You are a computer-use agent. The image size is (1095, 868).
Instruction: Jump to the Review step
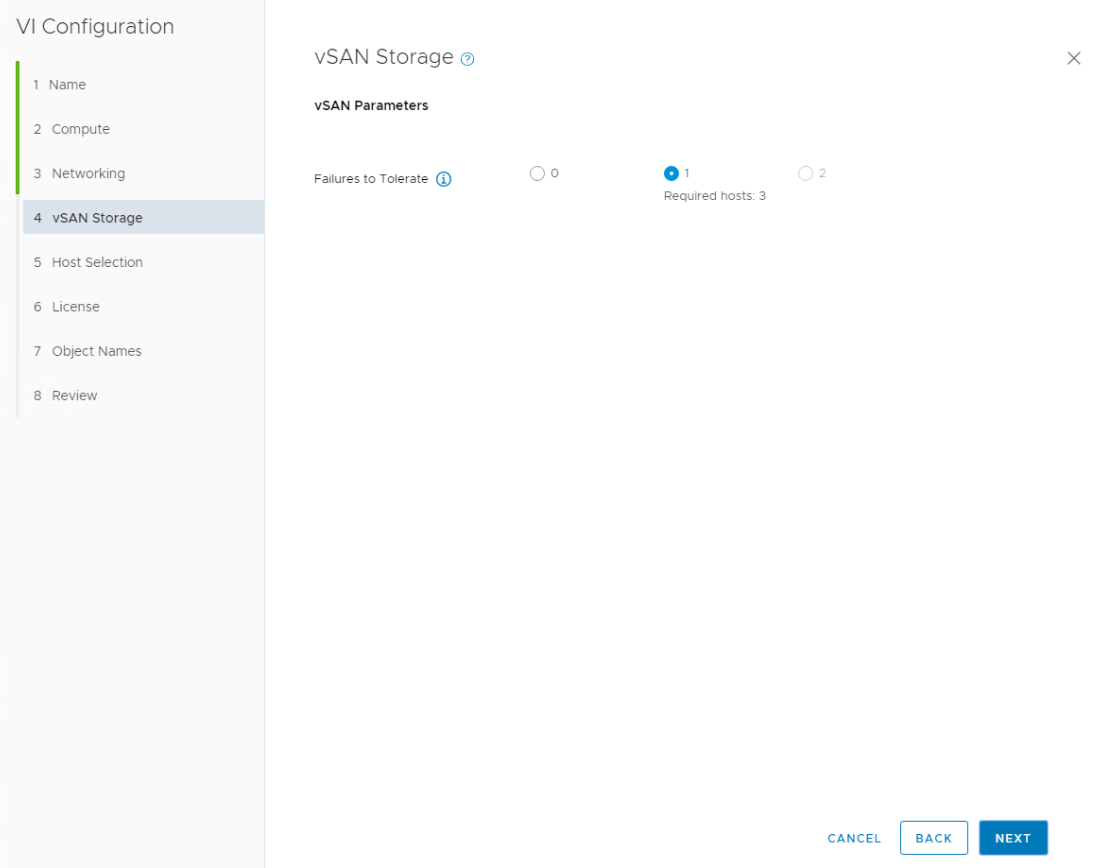coord(74,396)
